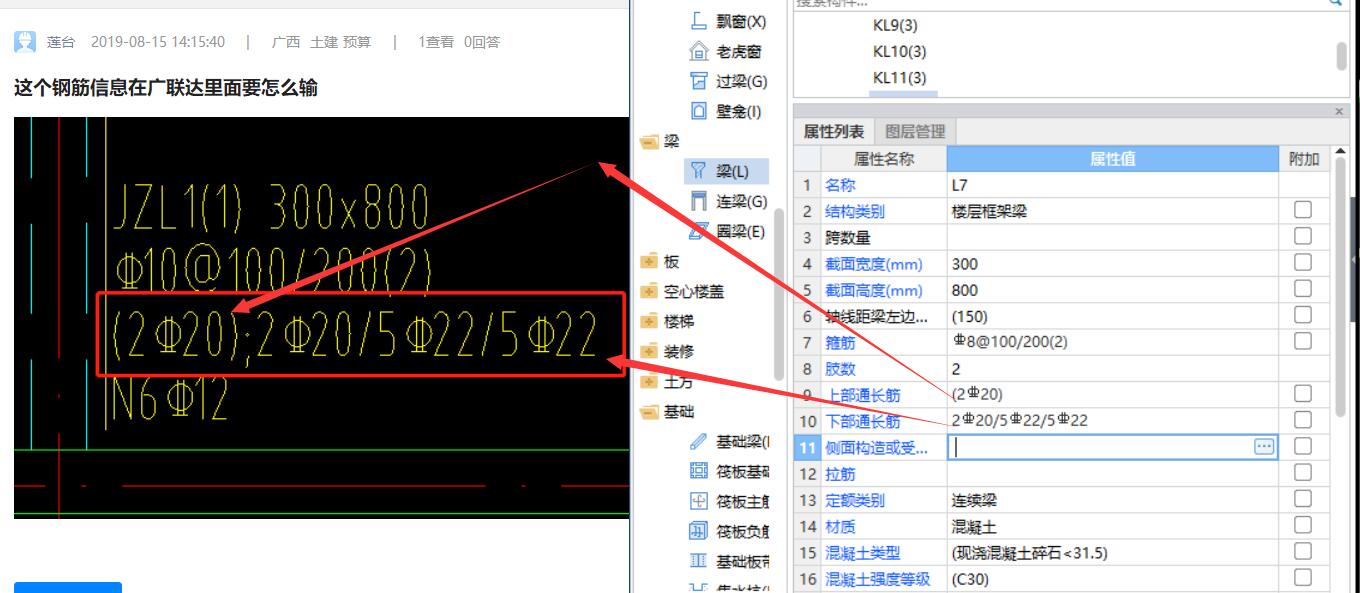
Task: Select the 飘窗(X) component icon
Action: [699, 22]
